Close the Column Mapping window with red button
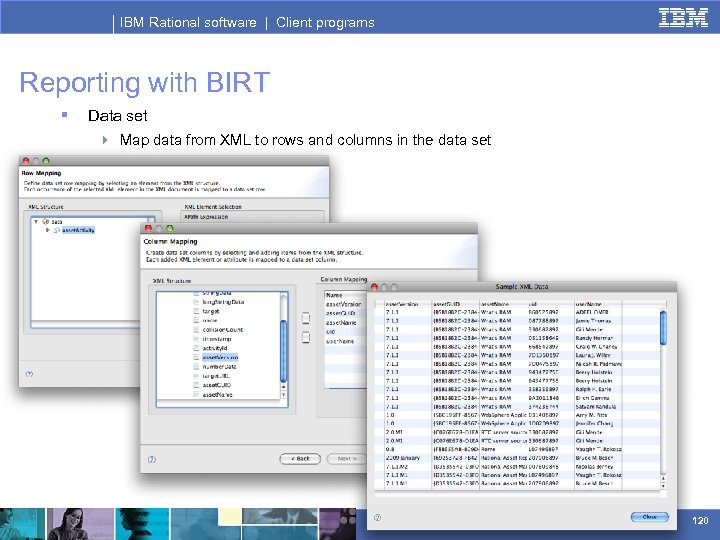The image size is (720, 540). [148, 228]
